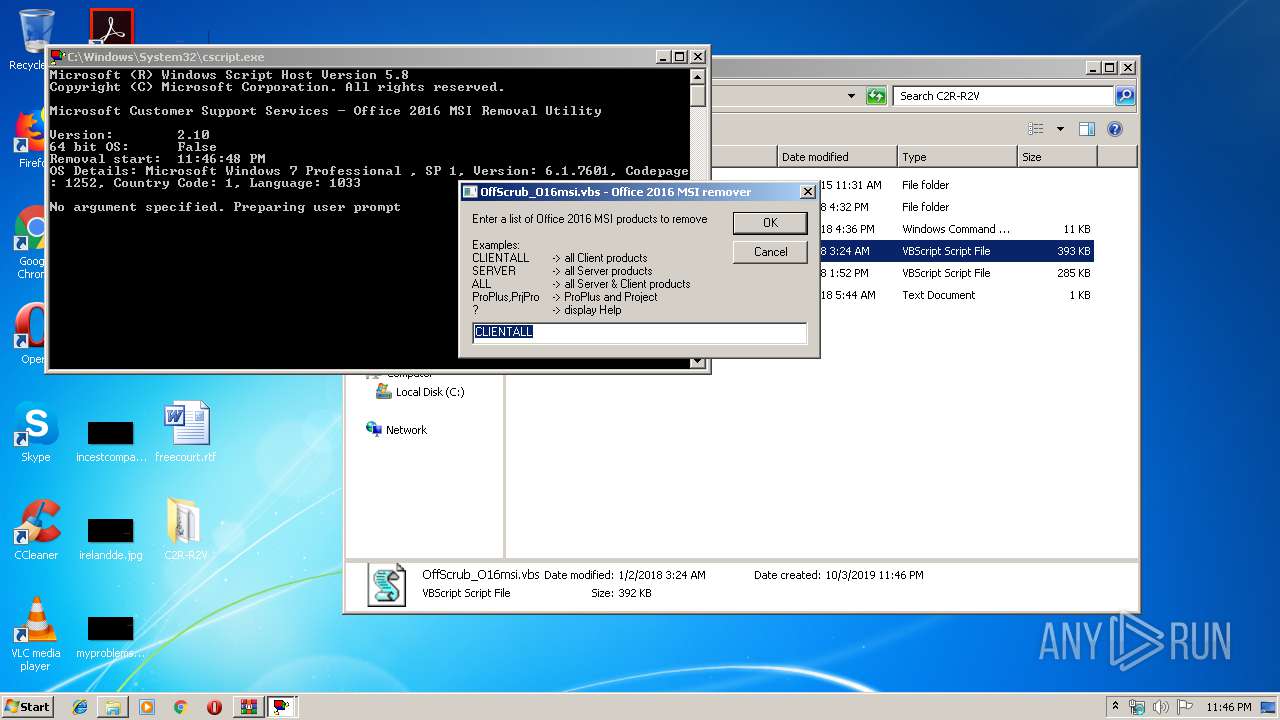
Task: Select C2R-R2V zipped folder on desktop
Action: [186, 530]
